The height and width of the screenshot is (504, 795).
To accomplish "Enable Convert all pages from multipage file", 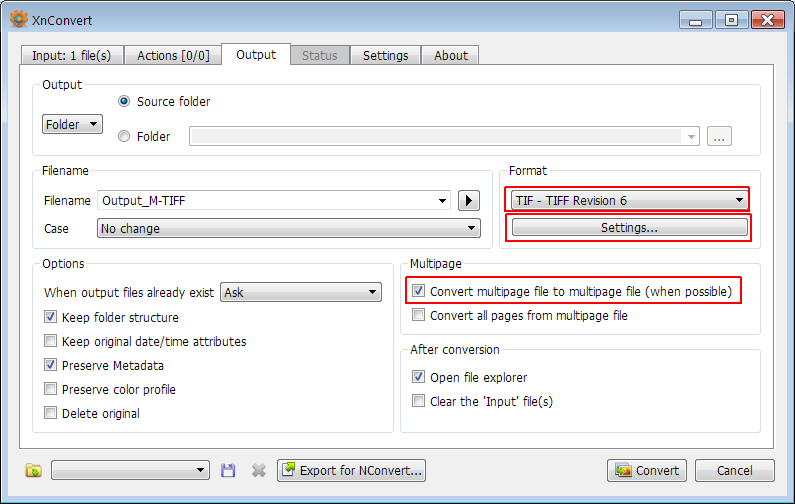I will tap(418, 315).
